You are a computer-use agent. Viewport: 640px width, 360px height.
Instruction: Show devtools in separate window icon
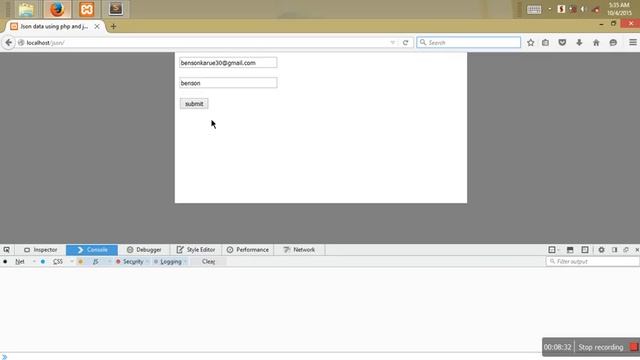click(626, 250)
